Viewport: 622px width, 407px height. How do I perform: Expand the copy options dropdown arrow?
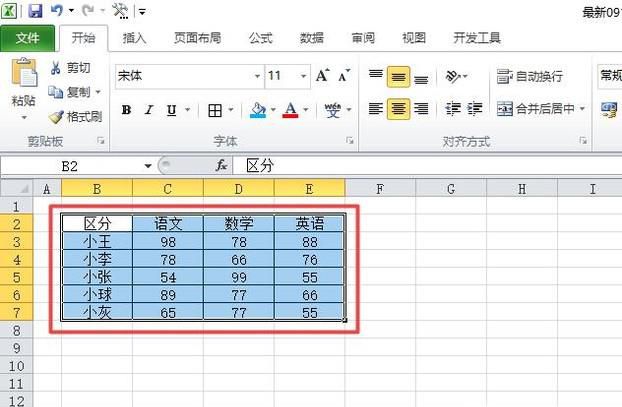click(x=98, y=92)
